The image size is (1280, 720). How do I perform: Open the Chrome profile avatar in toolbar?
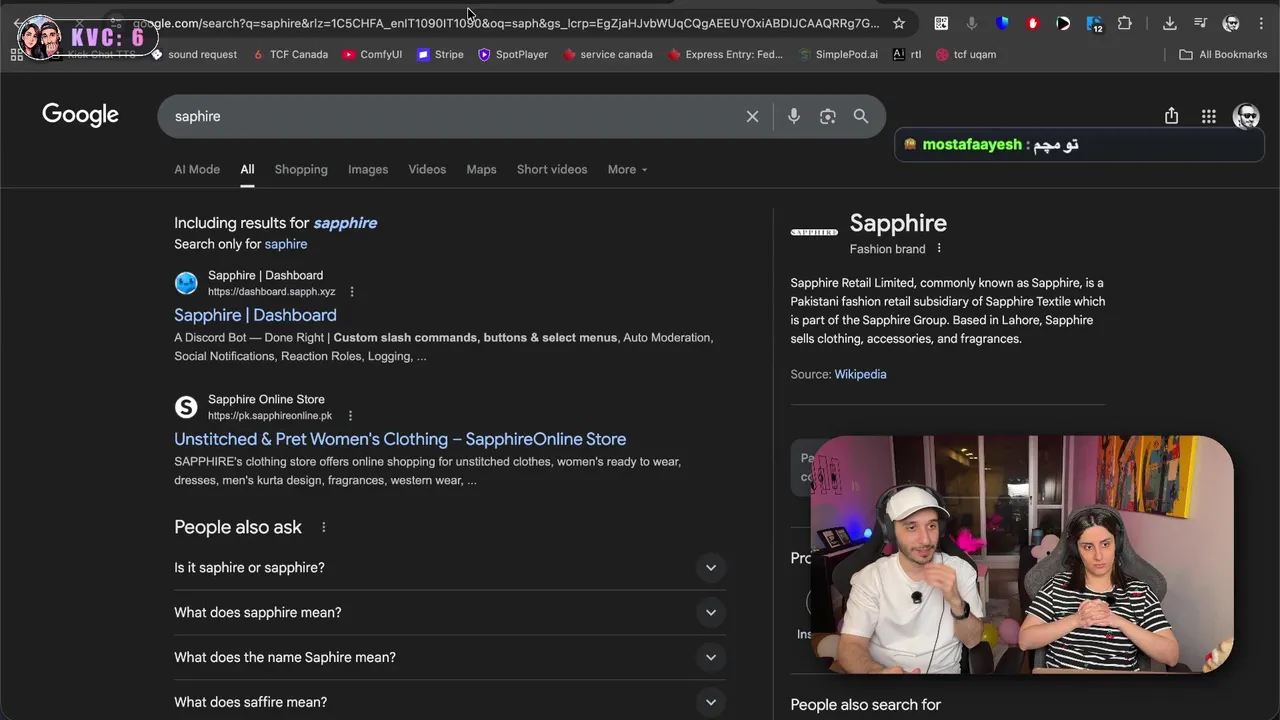point(1232,23)
